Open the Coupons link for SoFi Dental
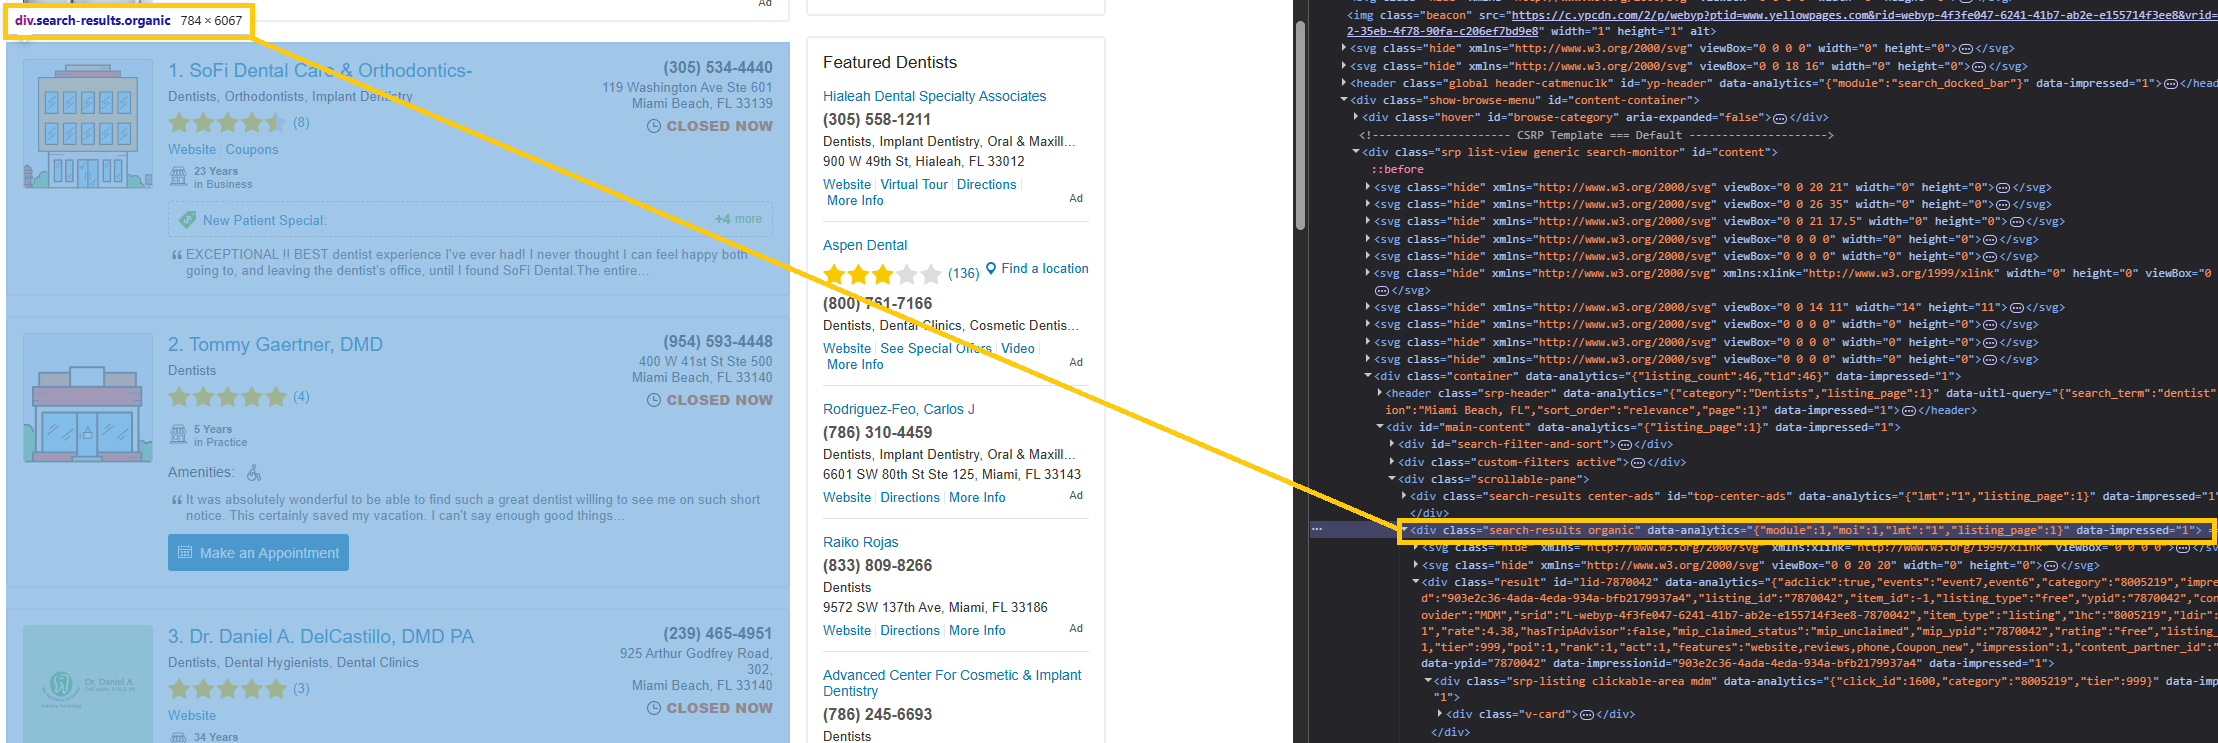 252,150
